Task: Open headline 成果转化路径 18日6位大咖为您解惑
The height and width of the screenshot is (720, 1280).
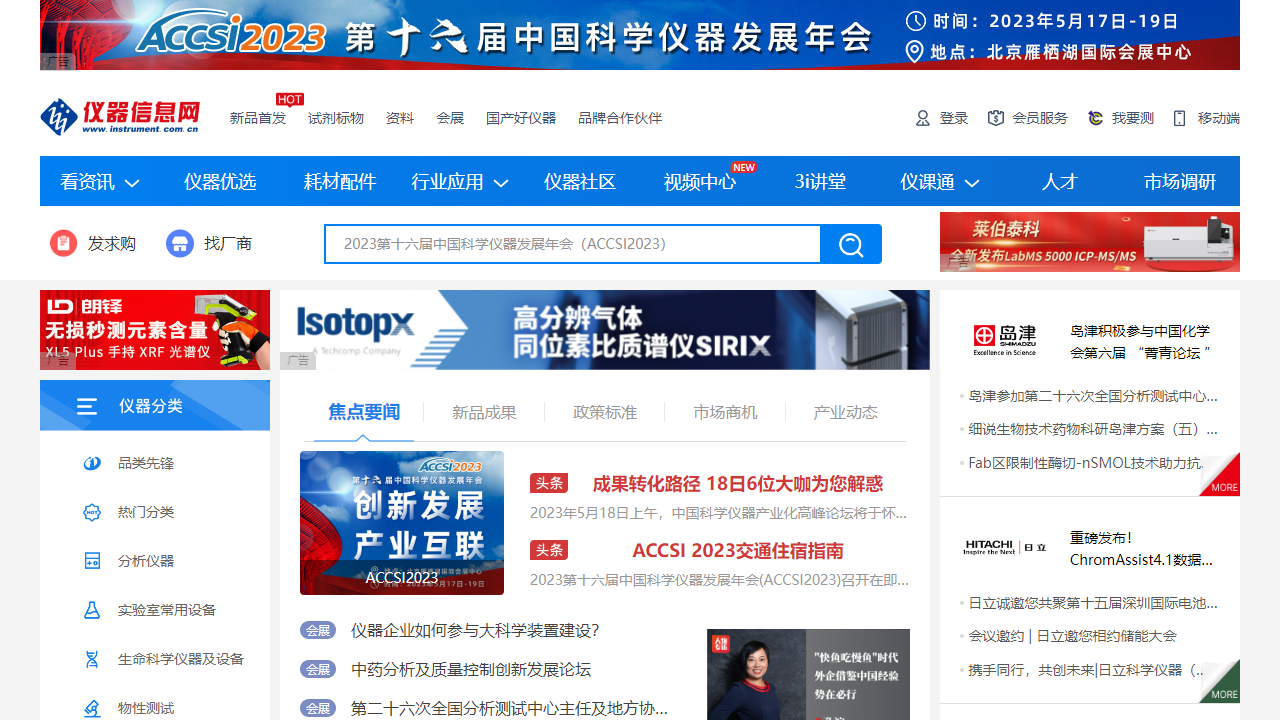Action: click(x=738, y=484)
